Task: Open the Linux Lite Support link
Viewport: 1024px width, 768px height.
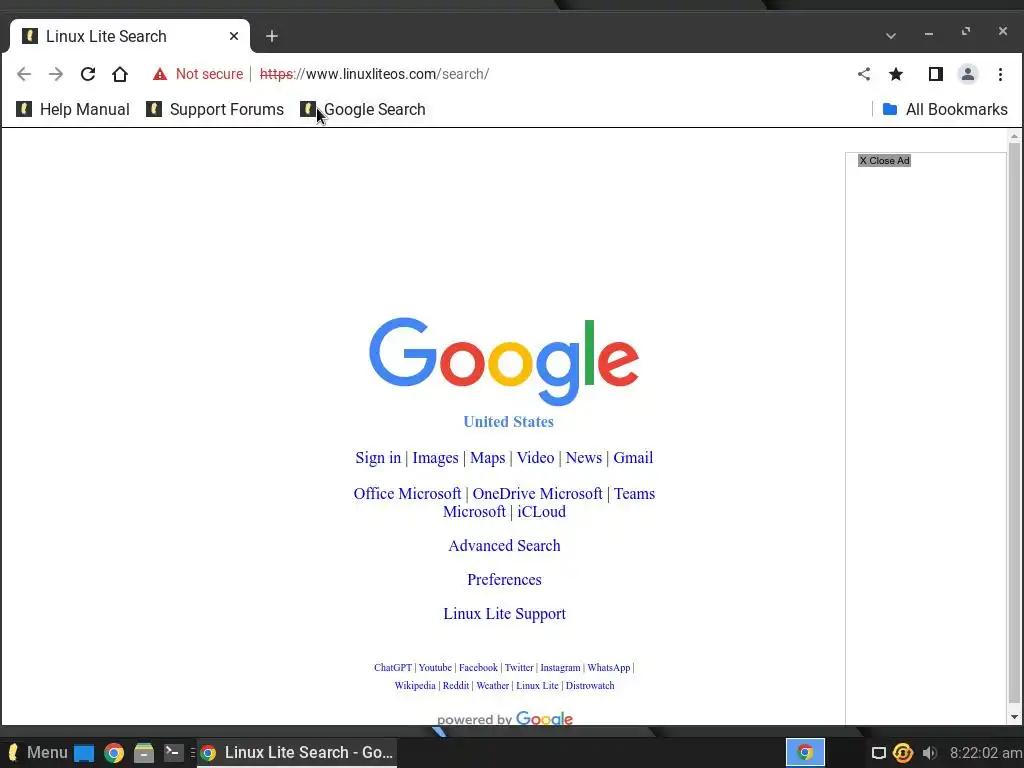Action: tap(504, 614)
